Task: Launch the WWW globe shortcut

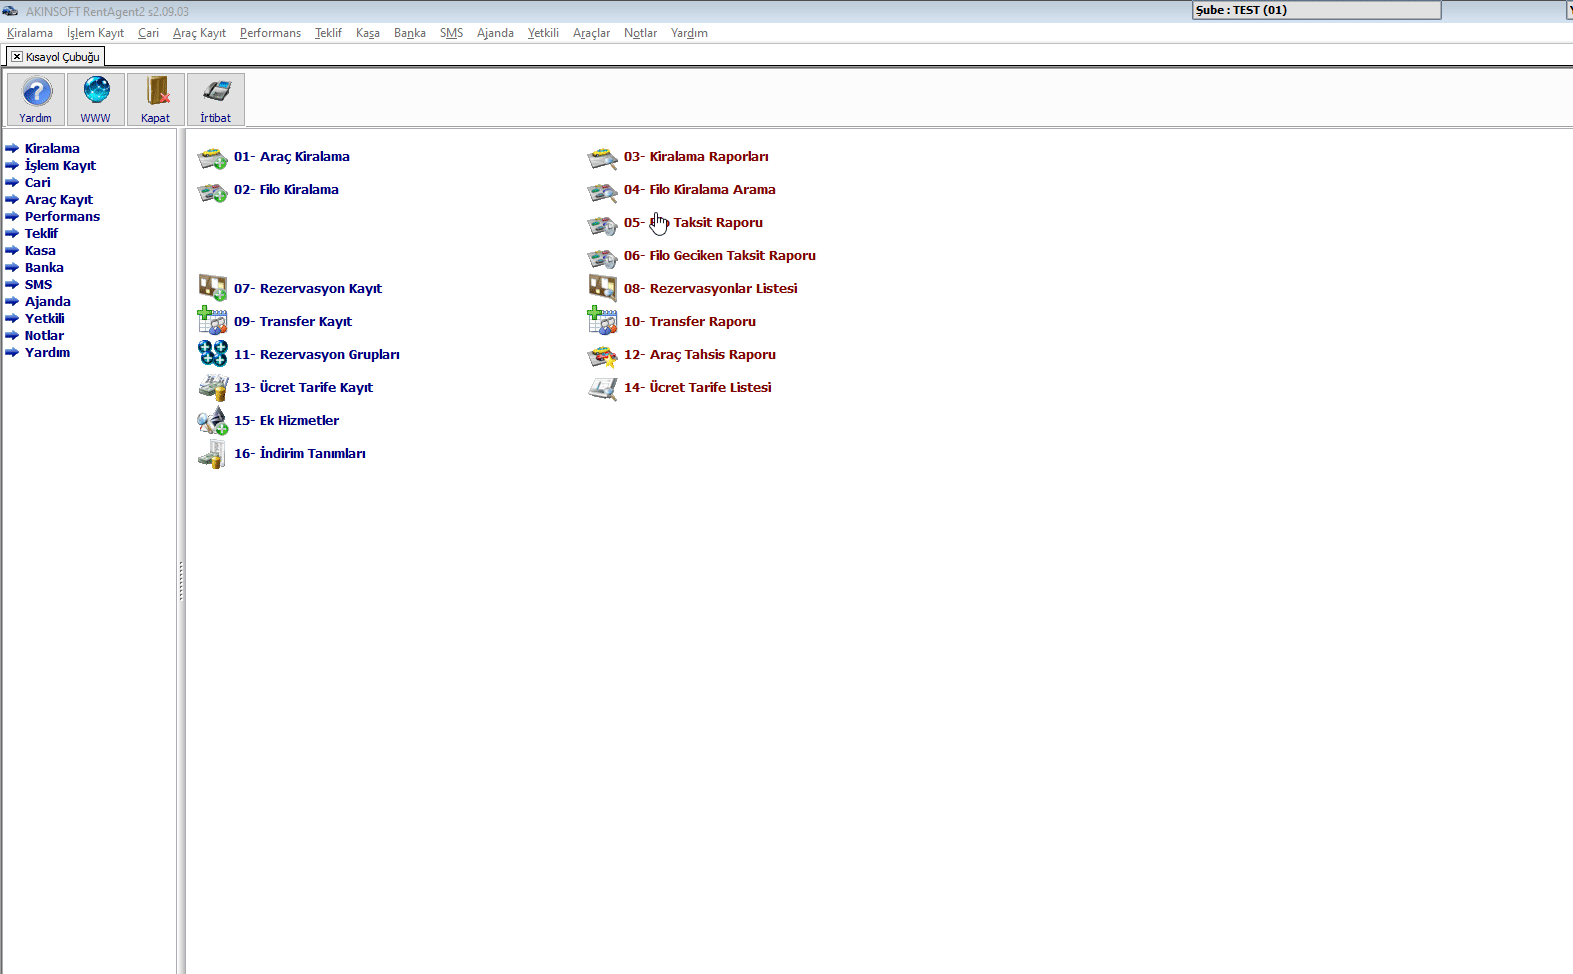Action: click(x=96, y=99)
